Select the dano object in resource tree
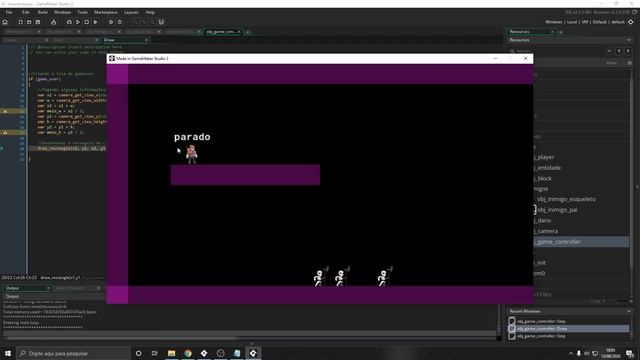The width and height of the screenshot is (640, 360). click(x=543, y=220)
